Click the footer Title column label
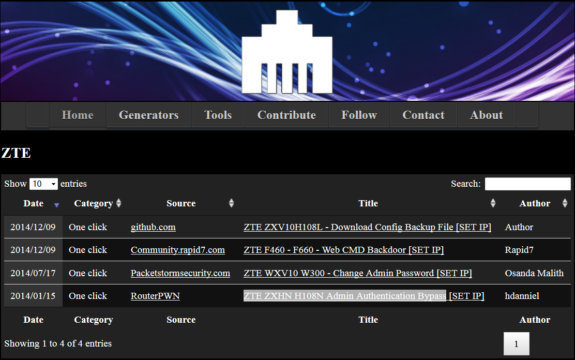Viewport: 575px width, 360px height. [368, 320]
